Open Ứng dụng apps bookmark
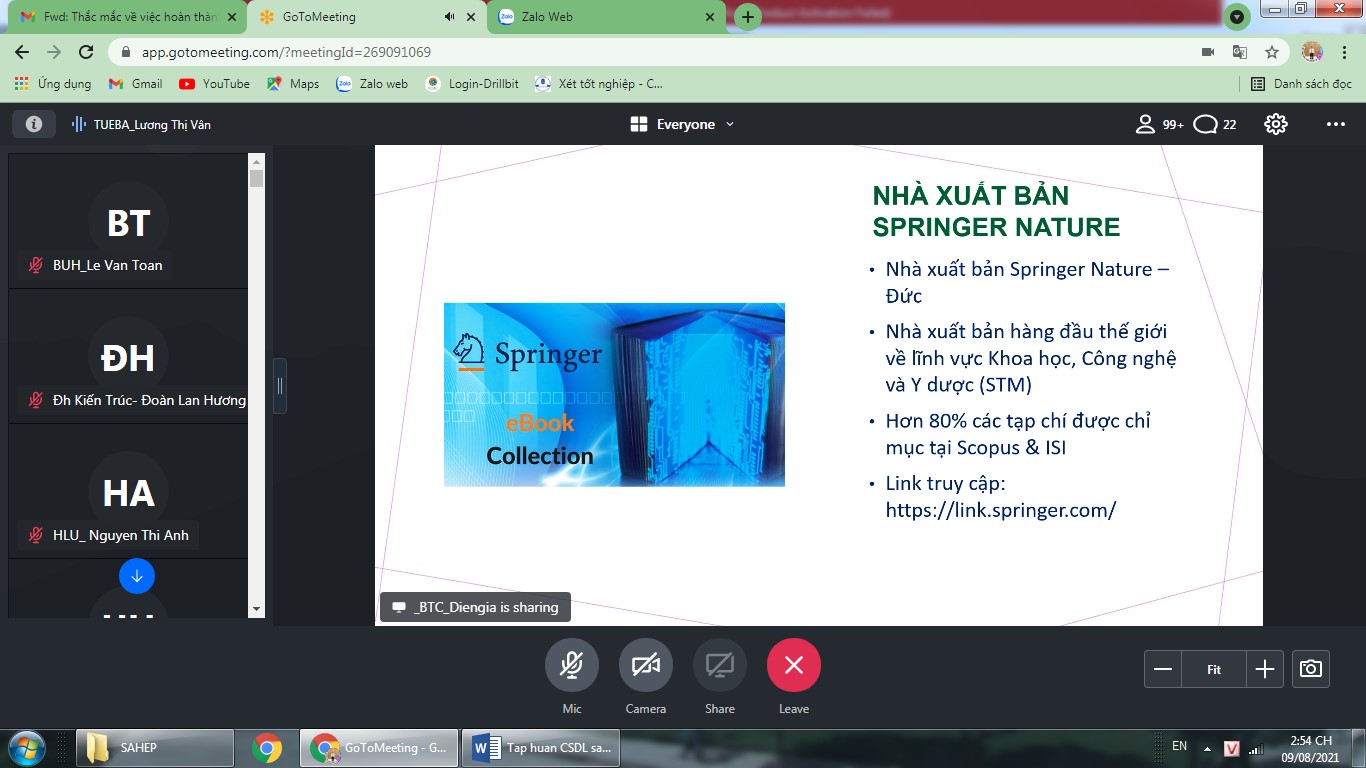The width and height of the screenshot is (1366, 768). point(53,84)
